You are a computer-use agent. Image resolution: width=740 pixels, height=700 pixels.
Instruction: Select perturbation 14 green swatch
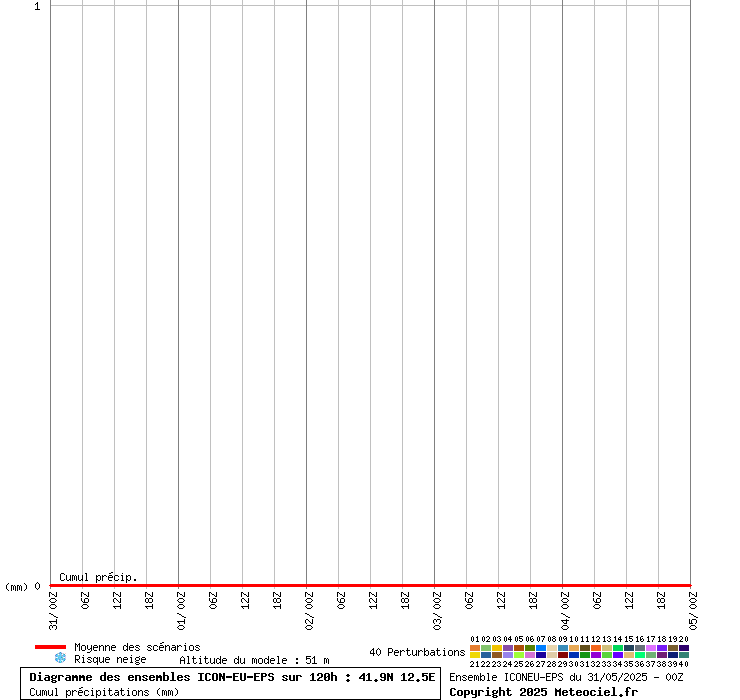pos(618,648)
